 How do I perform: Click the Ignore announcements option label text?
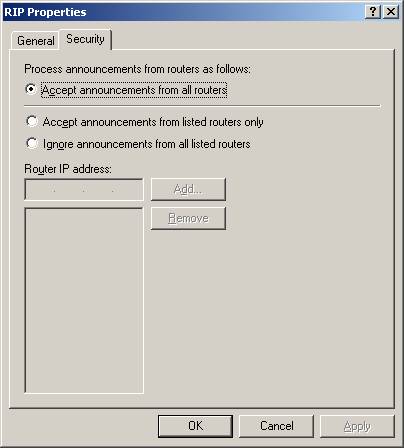click(147, 144)
